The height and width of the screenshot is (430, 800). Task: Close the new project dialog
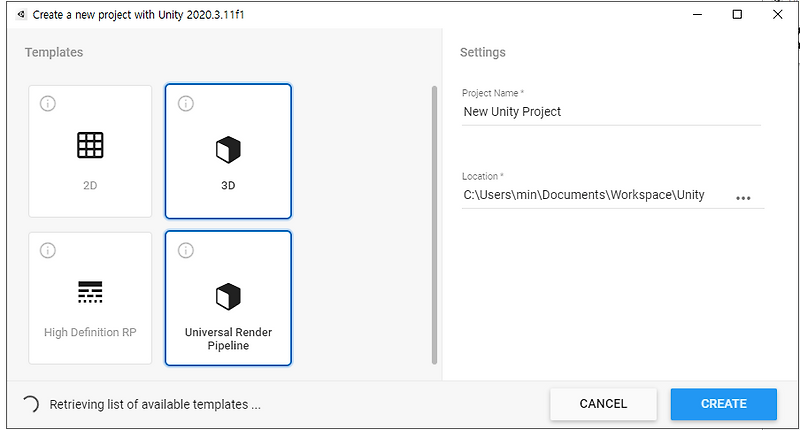coord(778,14)
